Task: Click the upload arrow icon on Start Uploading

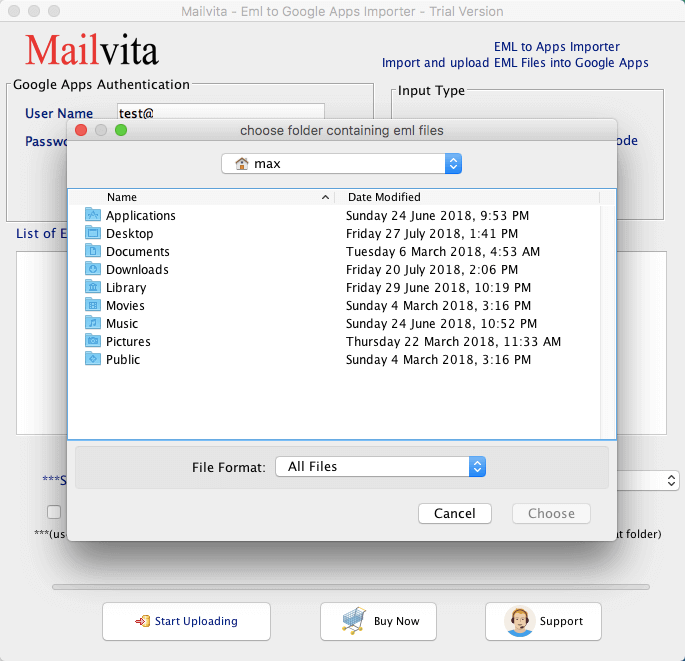Action: [142, 621]
